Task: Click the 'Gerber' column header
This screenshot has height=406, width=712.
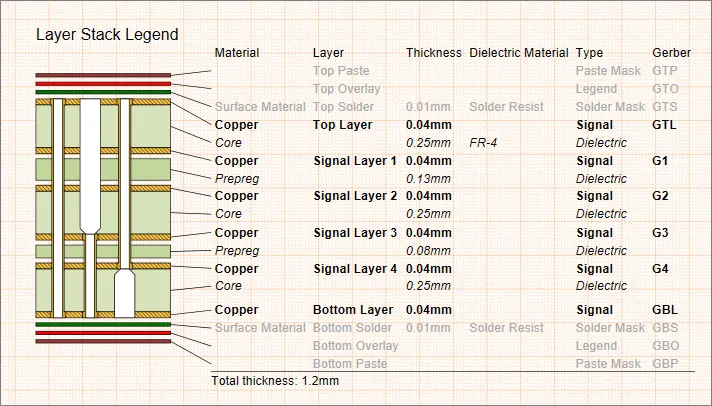Action: pyautogui.click(x=671, y=53)
